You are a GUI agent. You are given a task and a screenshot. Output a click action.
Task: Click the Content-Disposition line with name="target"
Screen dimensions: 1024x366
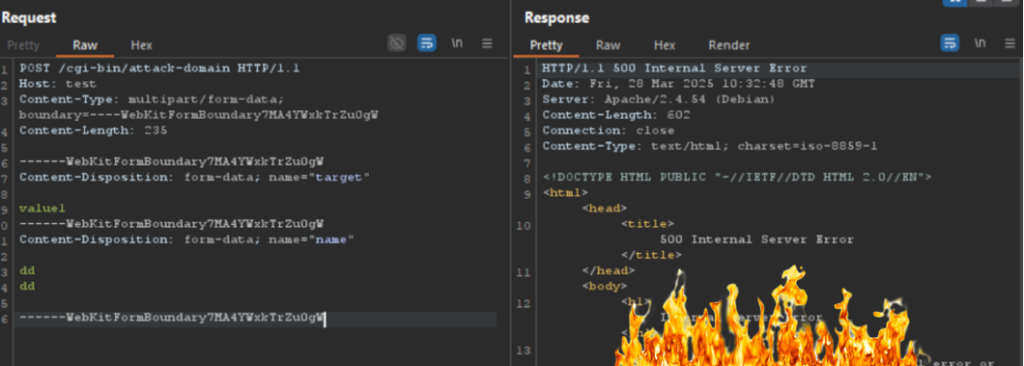195,177
